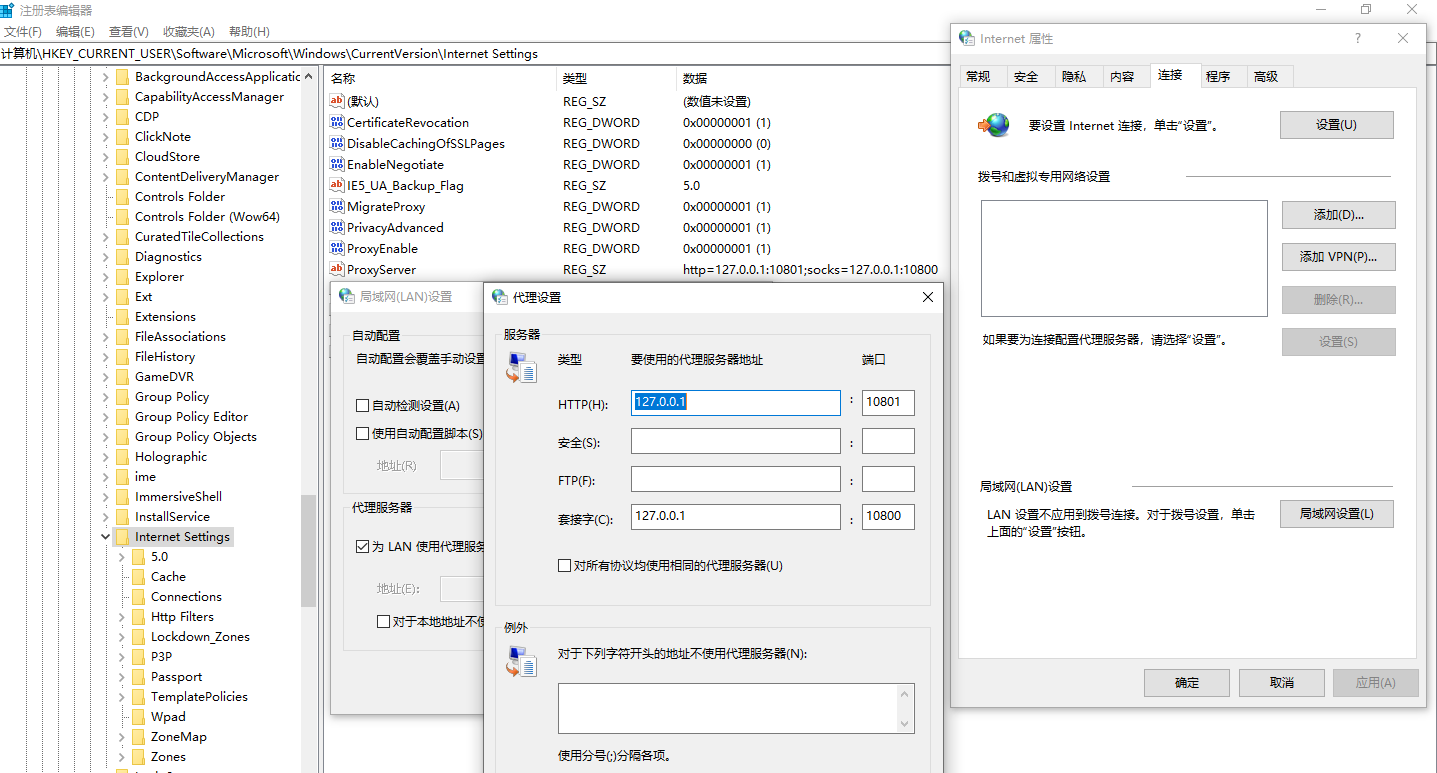The width and height of the screenshot is (1437, 773).
Task: Expand the Lockdown_Zones tree node
Action: (x=123, y=637)
